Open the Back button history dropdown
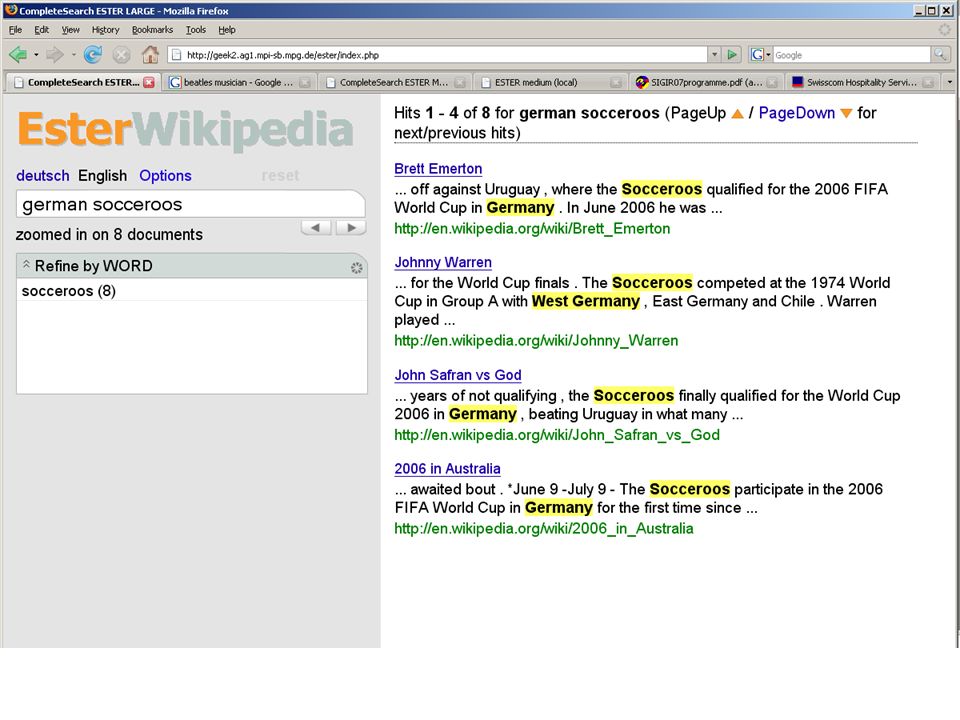Image resolution: width=960 pixels, height=720 pixels. pyautogui.click(x=36, y=55)
